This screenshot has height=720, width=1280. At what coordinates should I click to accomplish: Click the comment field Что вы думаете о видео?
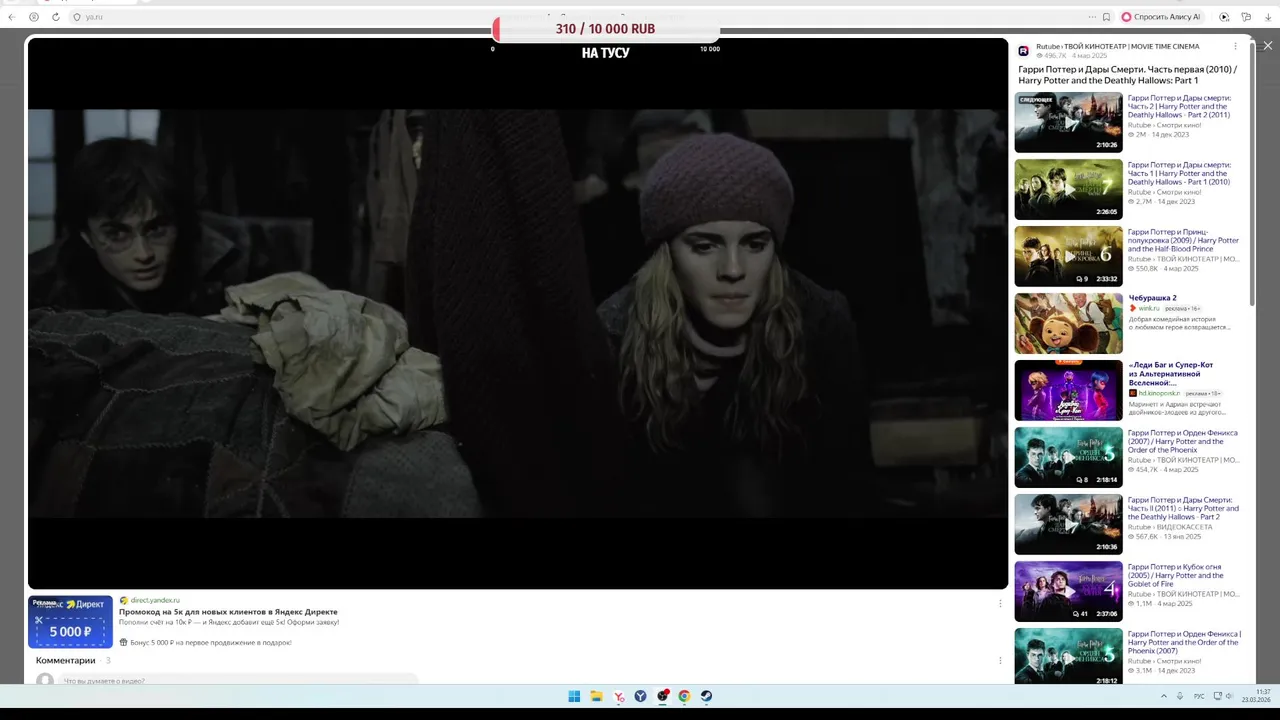[x=240, y=680]
